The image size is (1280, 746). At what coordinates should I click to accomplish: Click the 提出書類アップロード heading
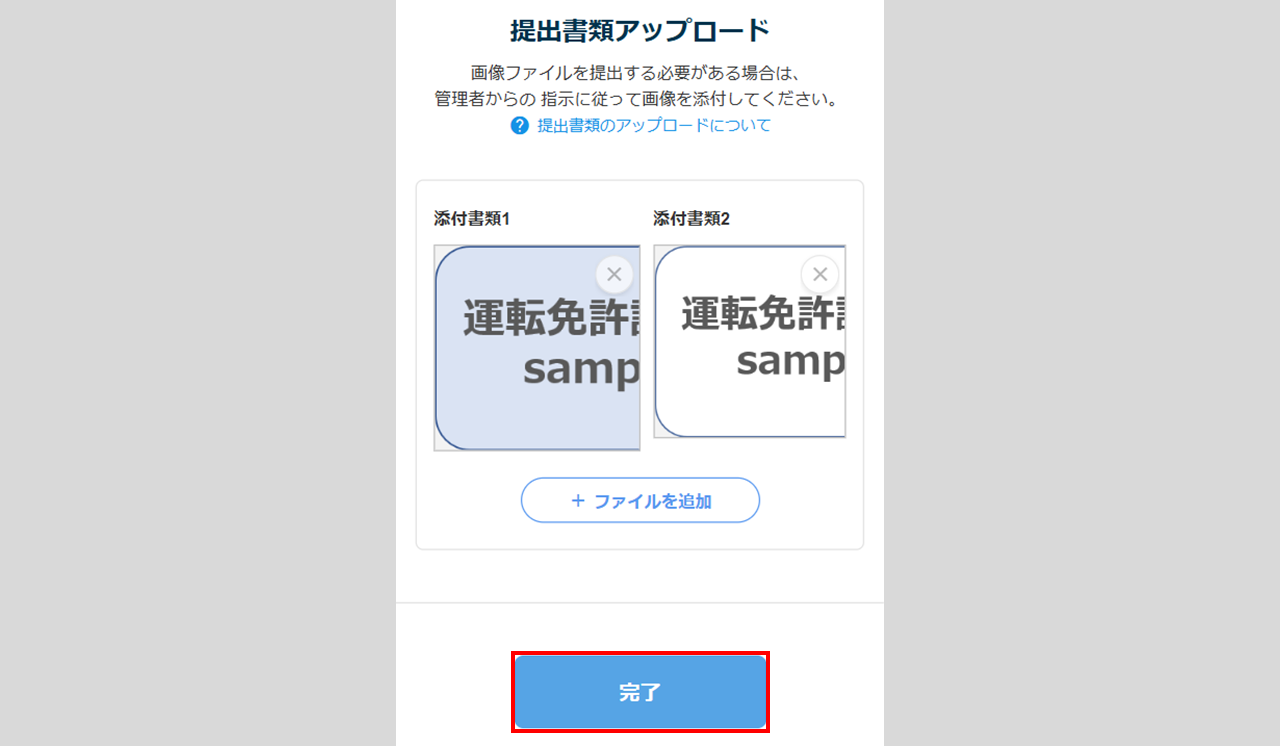[640, 31]
